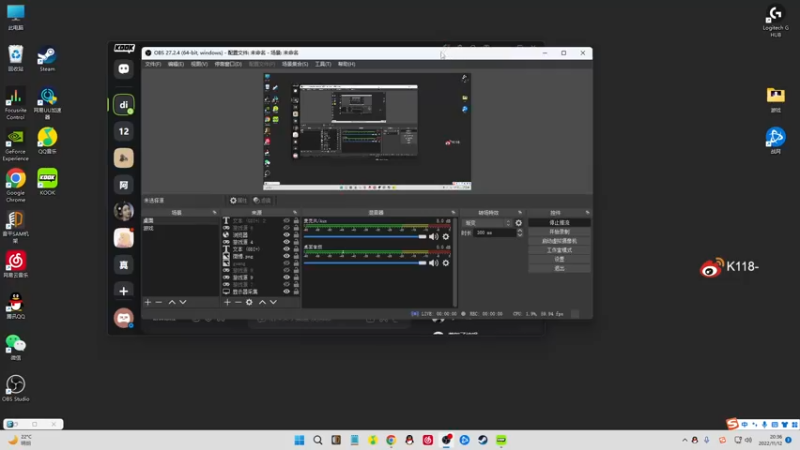
Task: Open source properties gear in the sources toolbar
Action: pos(249,302)
